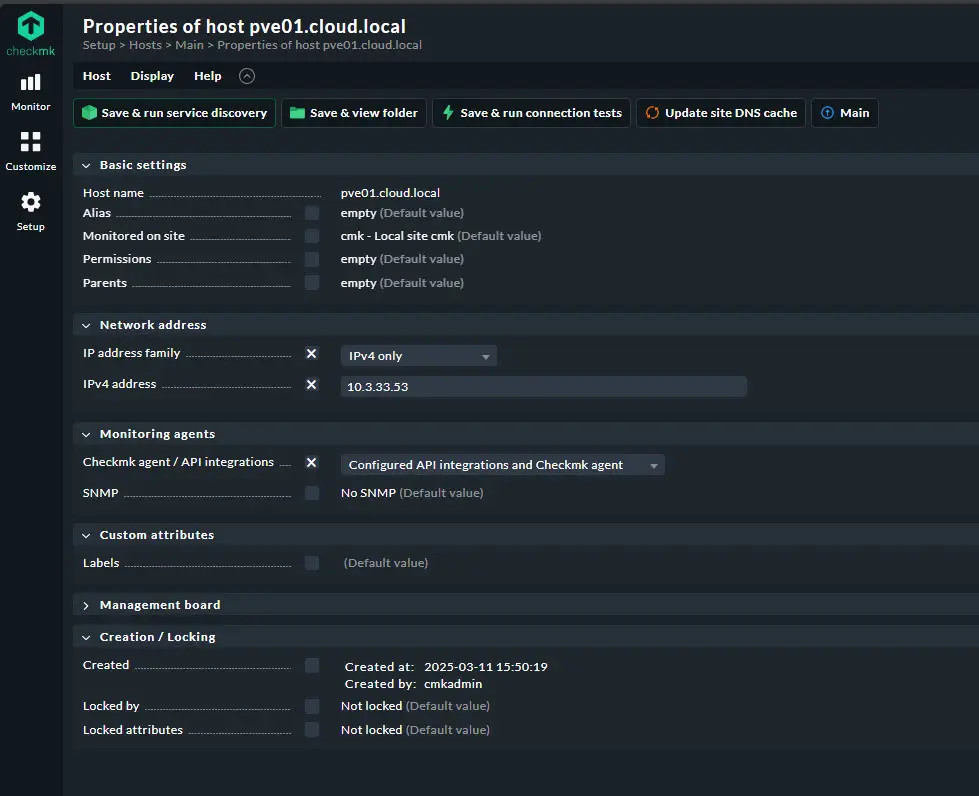The height and width of the screenshot is (796, 979).
Task: Open the IP address family dropdown
Action: click(418, 356)
